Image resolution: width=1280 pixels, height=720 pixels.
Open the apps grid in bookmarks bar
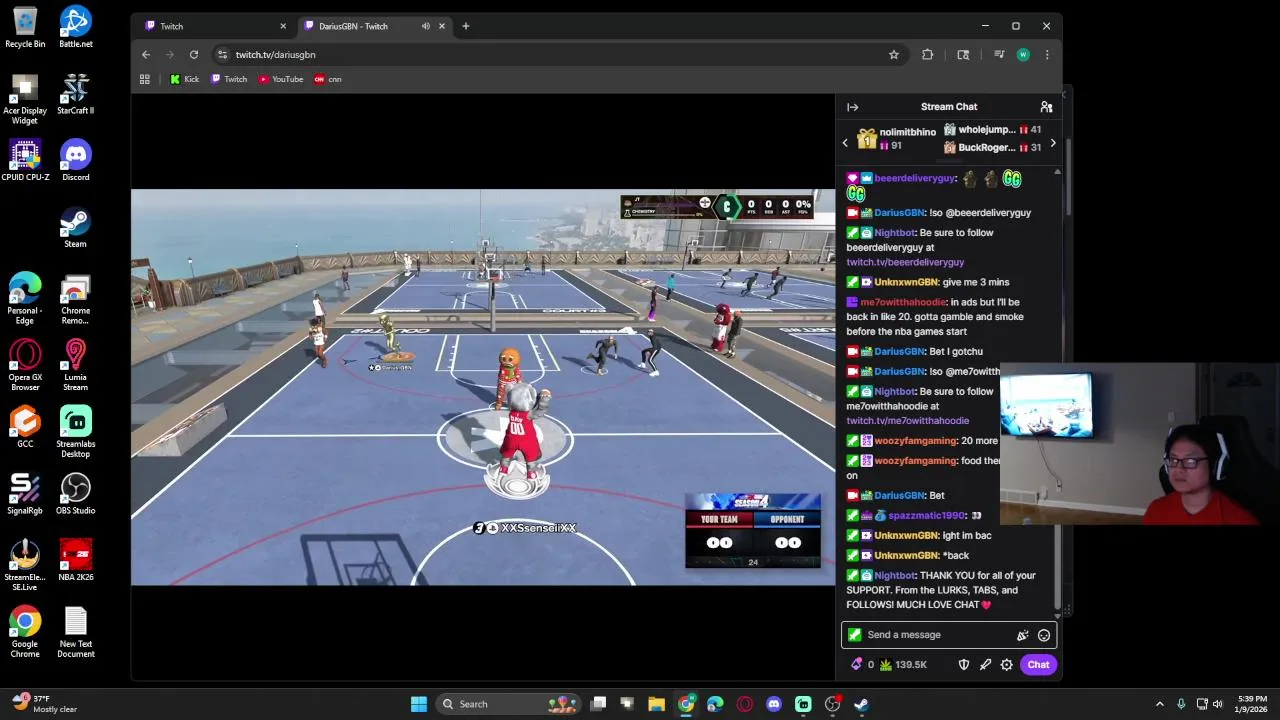click(145, 79)
